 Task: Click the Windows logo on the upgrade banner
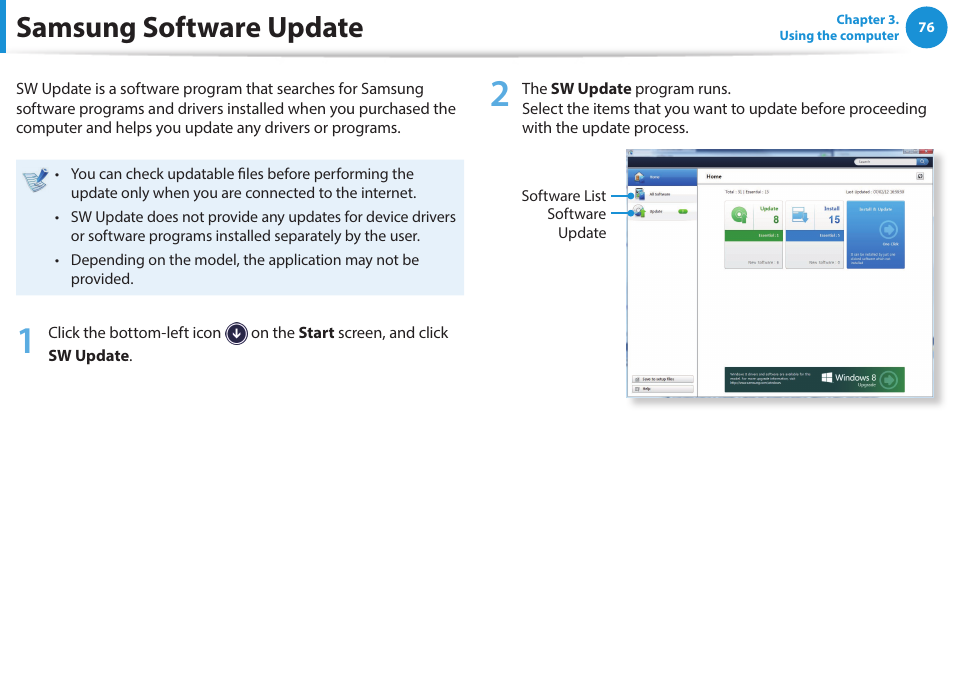coord(827,378)
